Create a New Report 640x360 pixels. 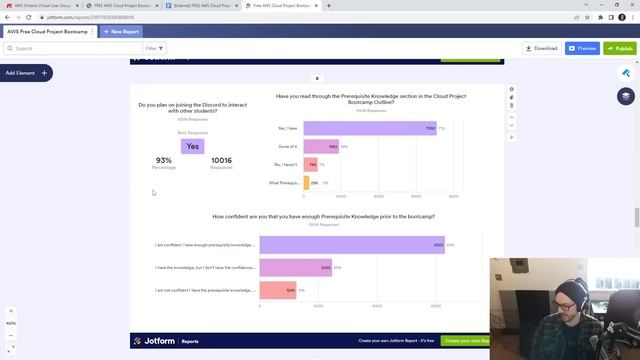pyautogui.click(x=121, y=31)
